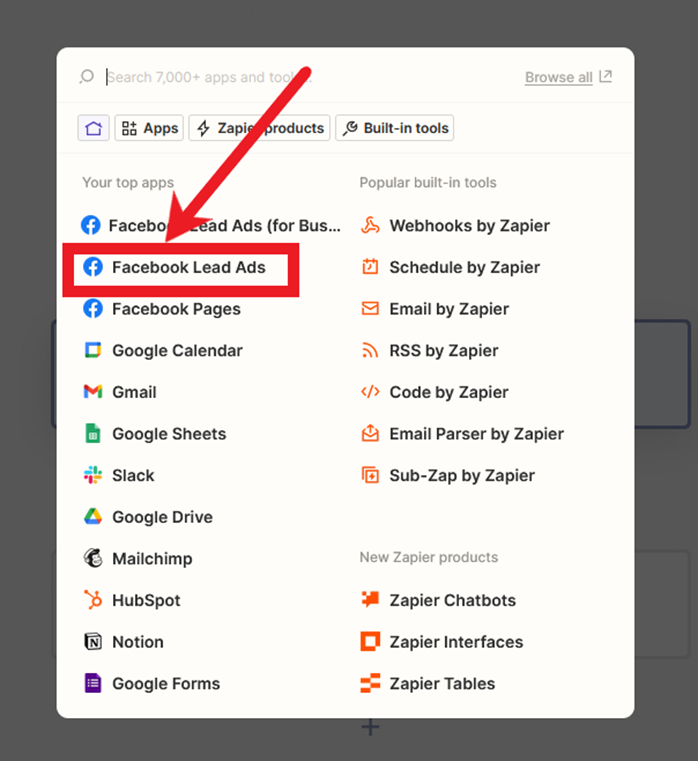The height and width of the screenshot is (761, 698).
Task: Click the Gmail envelope icon
Action: tap(93, 391)
